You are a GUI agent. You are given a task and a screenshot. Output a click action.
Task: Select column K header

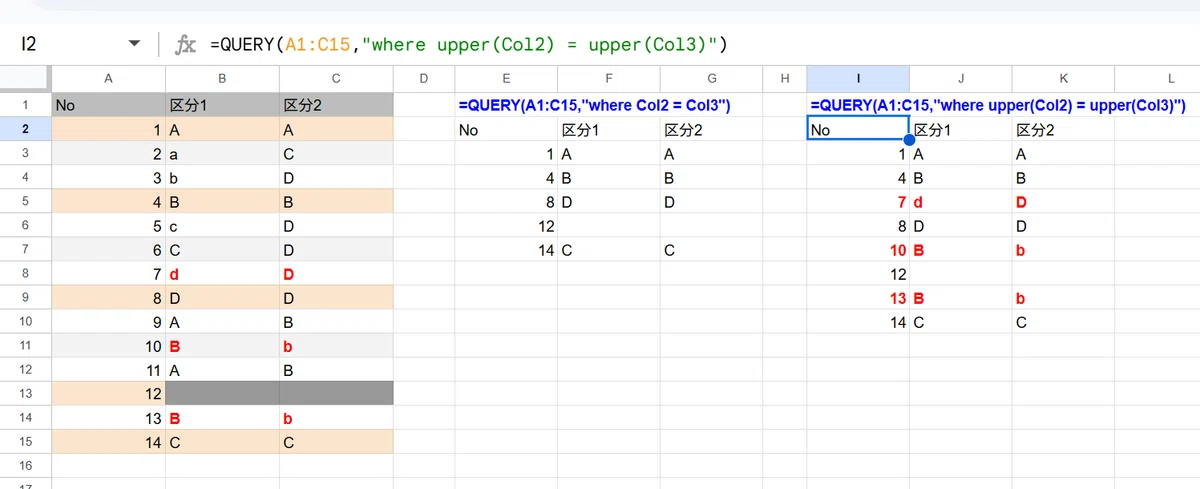(1063, 78)
